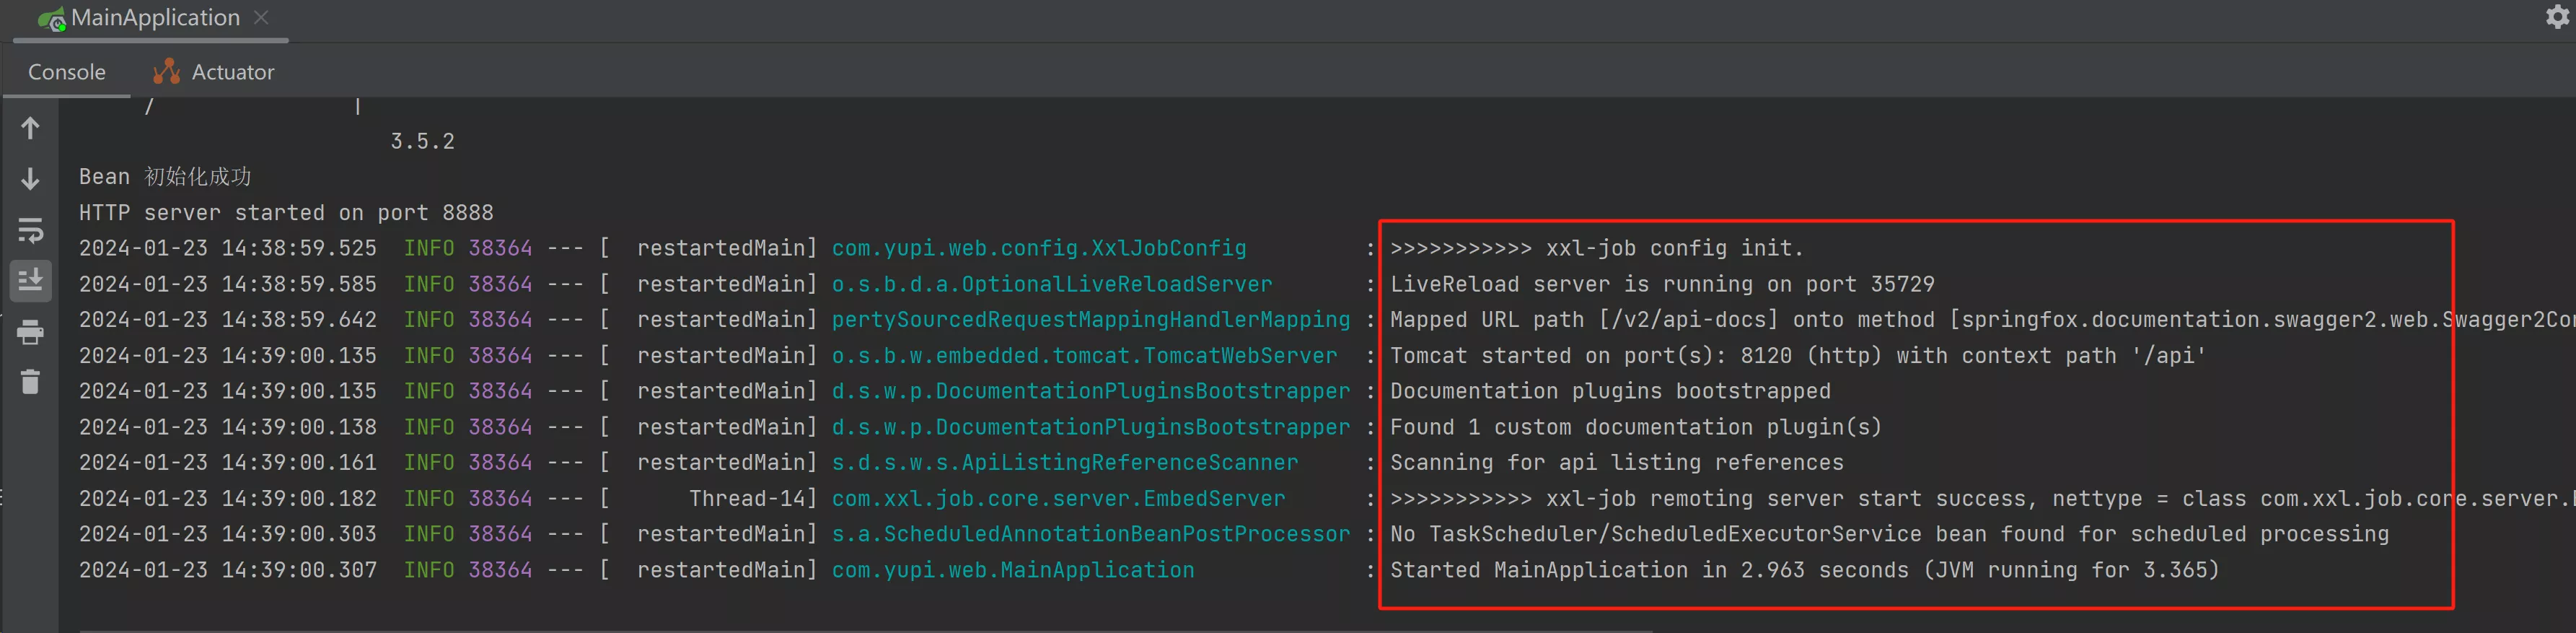2576x633 pixels.
Task: Open DocumentationPluginsBootstrapper link at 14:39:00.135
Action: point(1091,391)
